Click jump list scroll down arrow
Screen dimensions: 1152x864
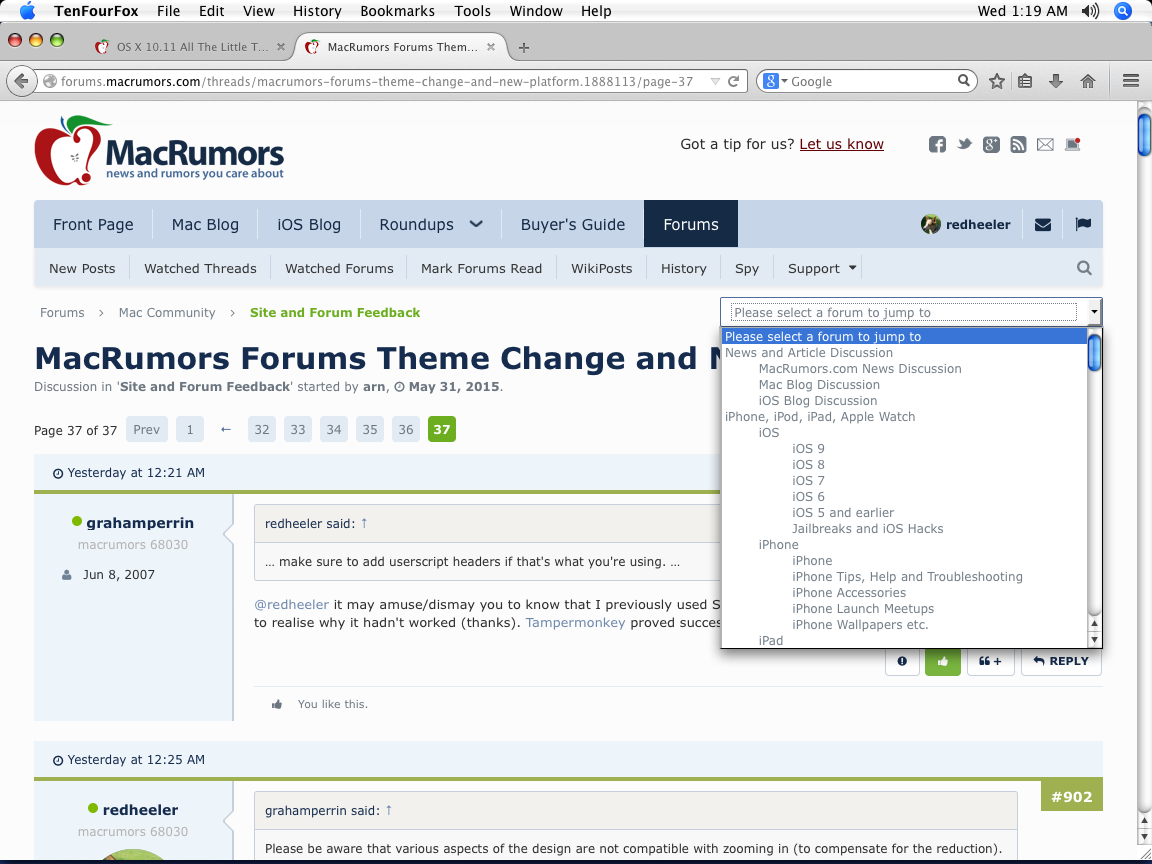pos(1094,639)
